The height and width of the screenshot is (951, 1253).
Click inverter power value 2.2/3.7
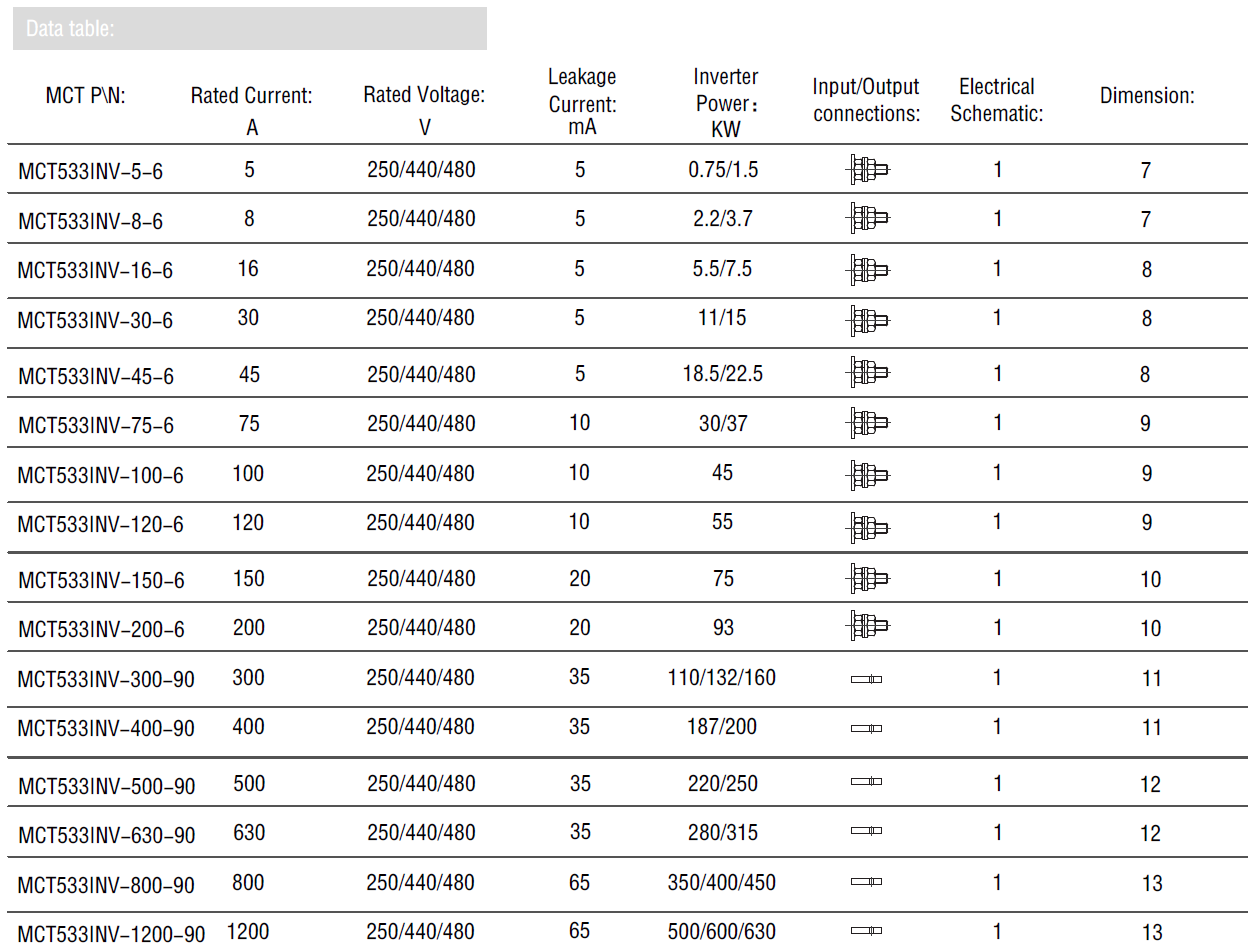tap(723, 218)
